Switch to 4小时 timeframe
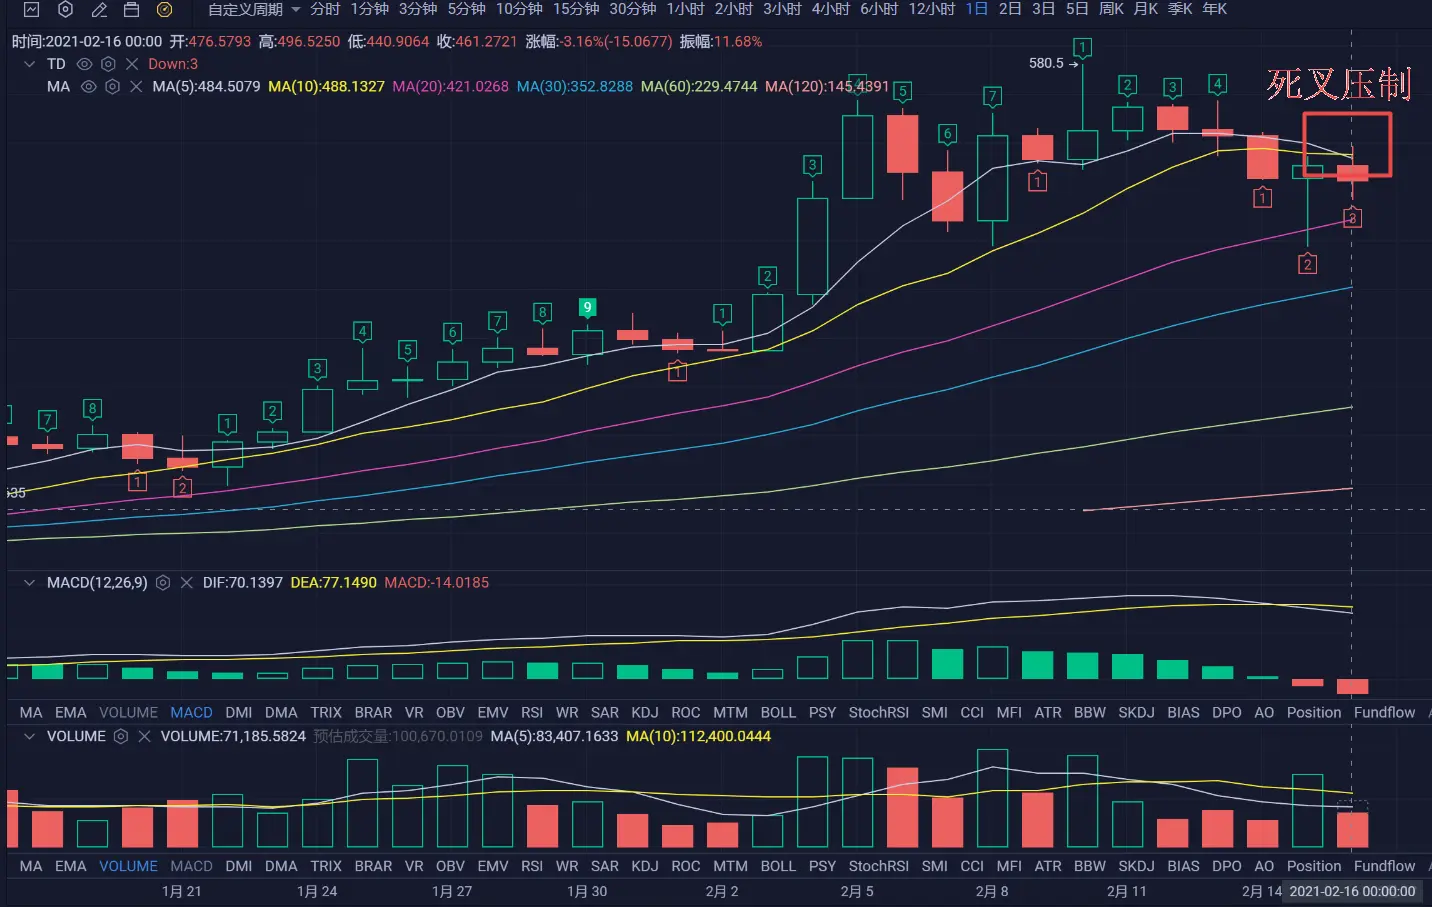Screen dimensions: 1432x907 pyautogui.click(x=830, y=9)
